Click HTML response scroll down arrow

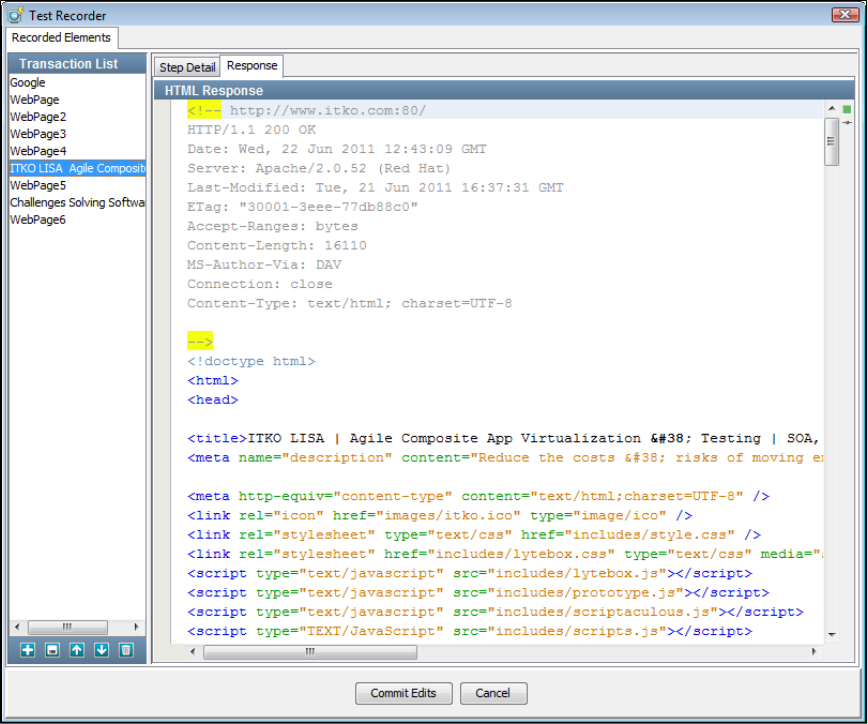tap(831, 634)
